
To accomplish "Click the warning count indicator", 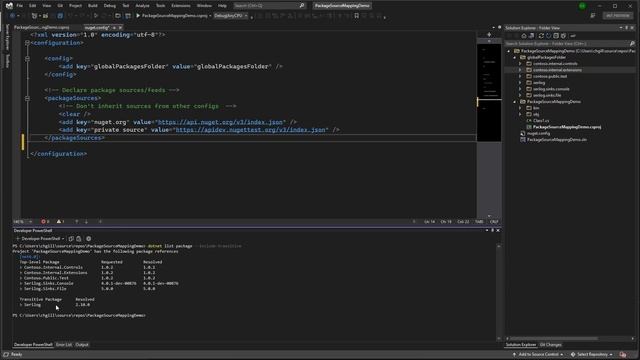I will pyautogui.click(x=60, y=222).
